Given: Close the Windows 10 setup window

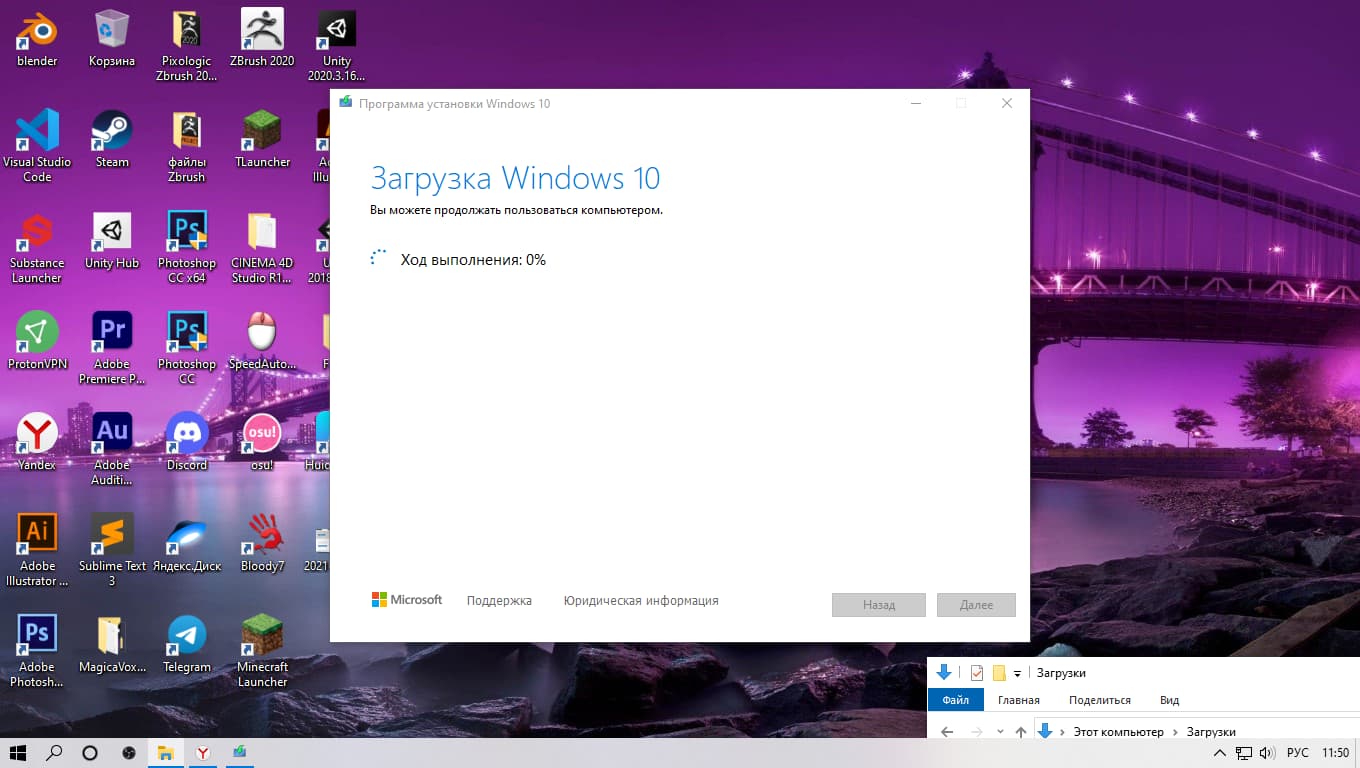Looking at the screenshot, I should (x=1007, y=103).
